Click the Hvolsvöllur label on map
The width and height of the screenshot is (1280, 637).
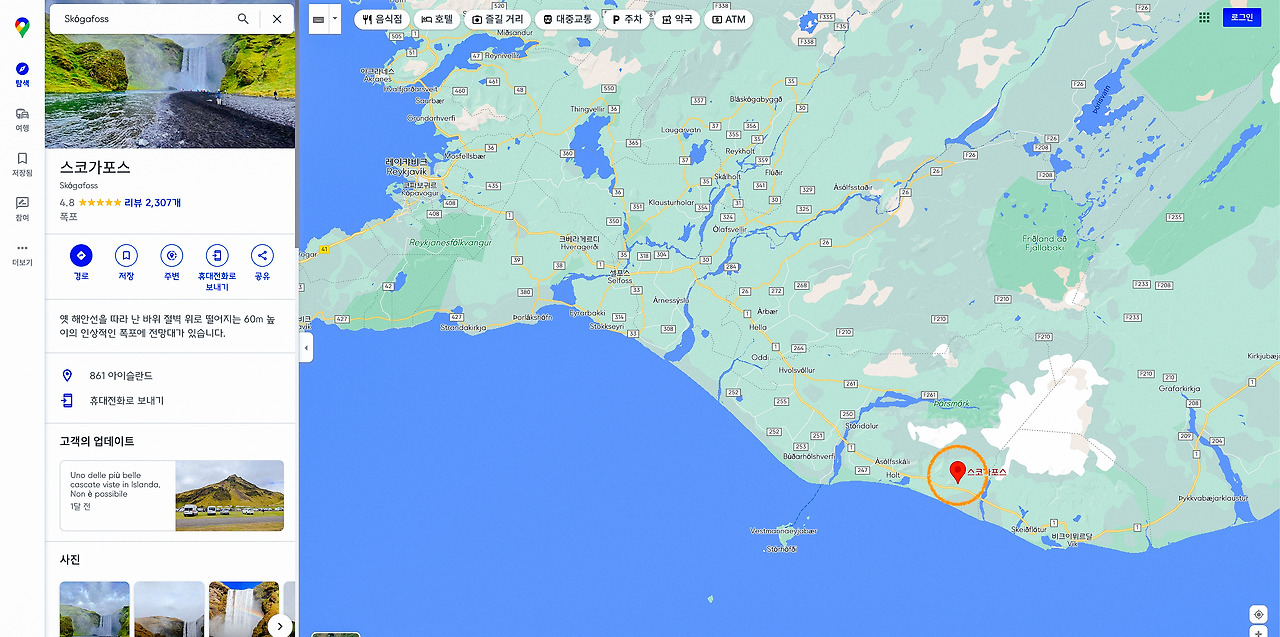pyautogui.click(x=797, y=370)
